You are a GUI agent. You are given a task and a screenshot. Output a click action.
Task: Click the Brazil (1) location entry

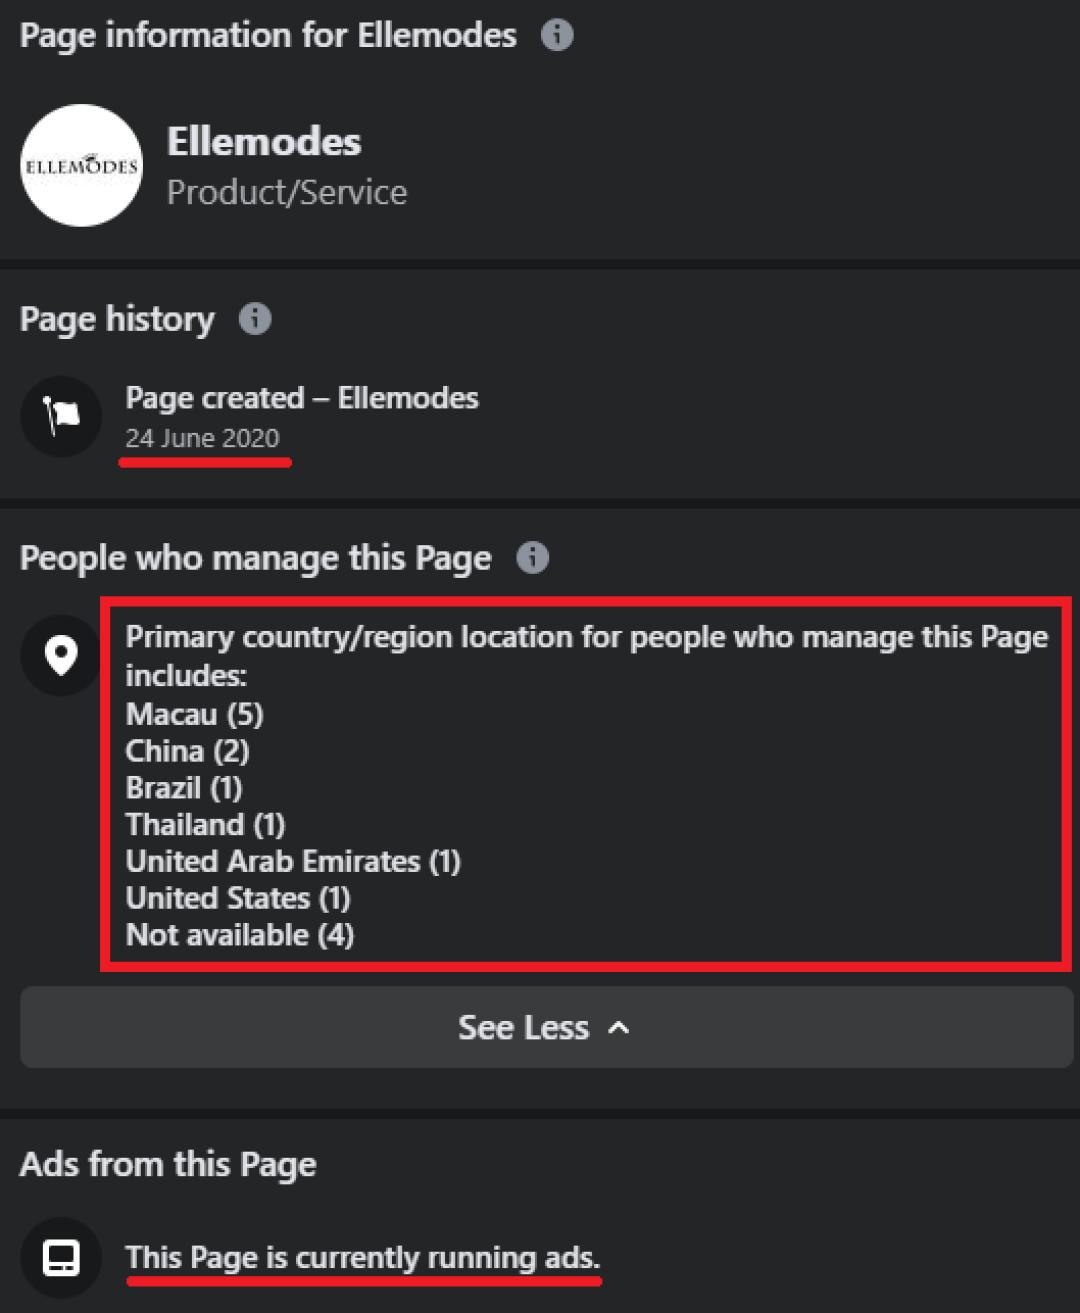184,788
